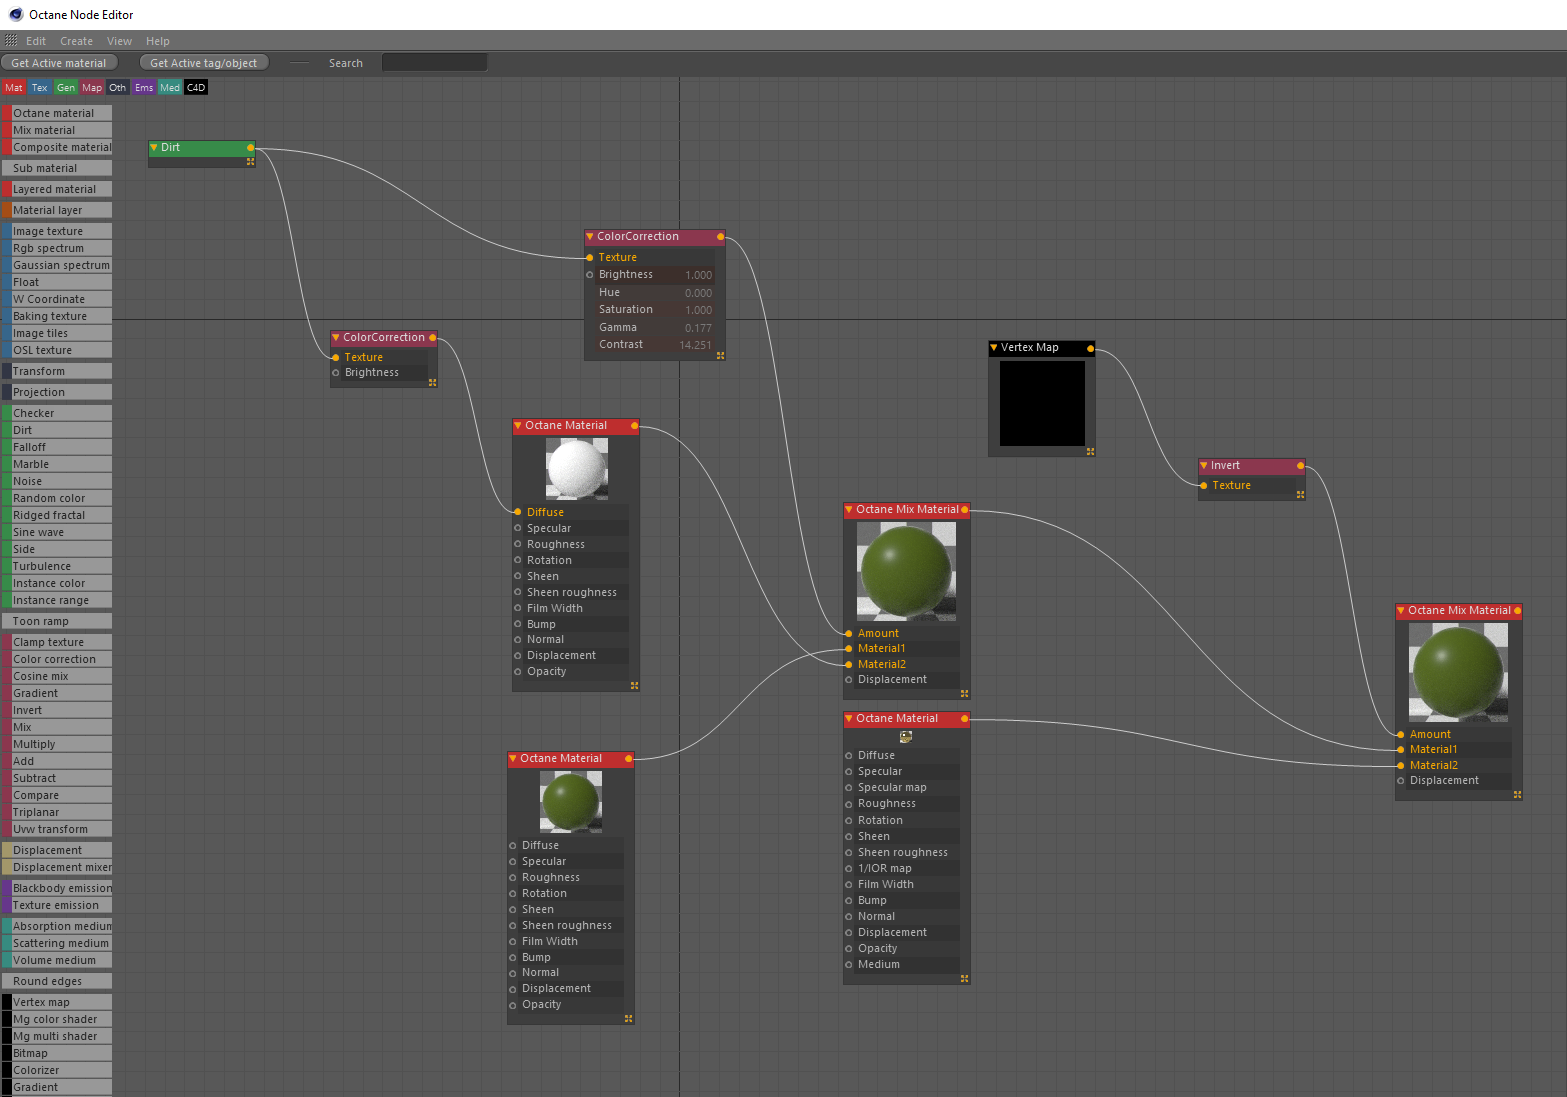
Task: Click Material1 port on rightmost Mix Material
Action: pyautogui.click(x=1401, y=750)
